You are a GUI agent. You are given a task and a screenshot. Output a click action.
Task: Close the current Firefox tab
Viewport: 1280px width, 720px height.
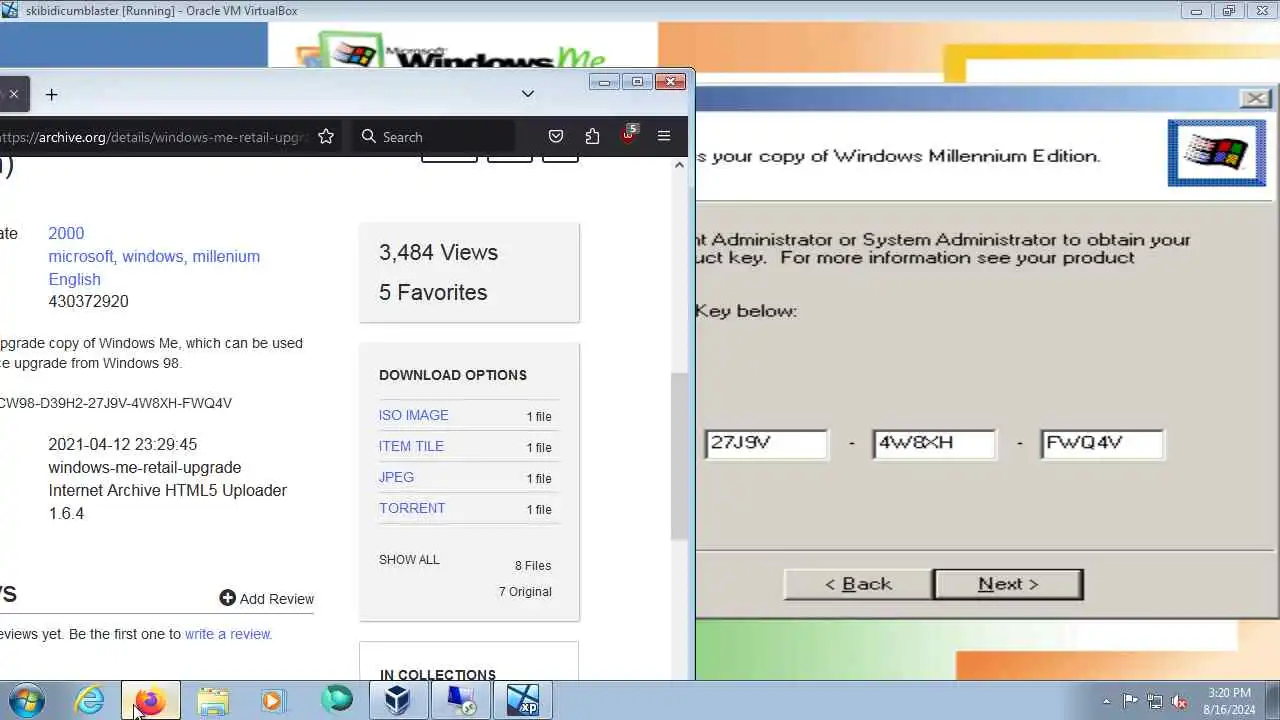point(13,94)
